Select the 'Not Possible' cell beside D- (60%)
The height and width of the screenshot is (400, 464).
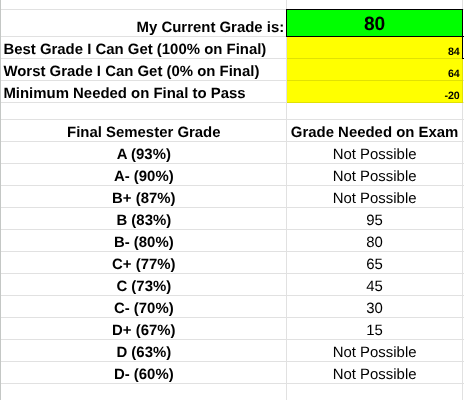(374, 373)
